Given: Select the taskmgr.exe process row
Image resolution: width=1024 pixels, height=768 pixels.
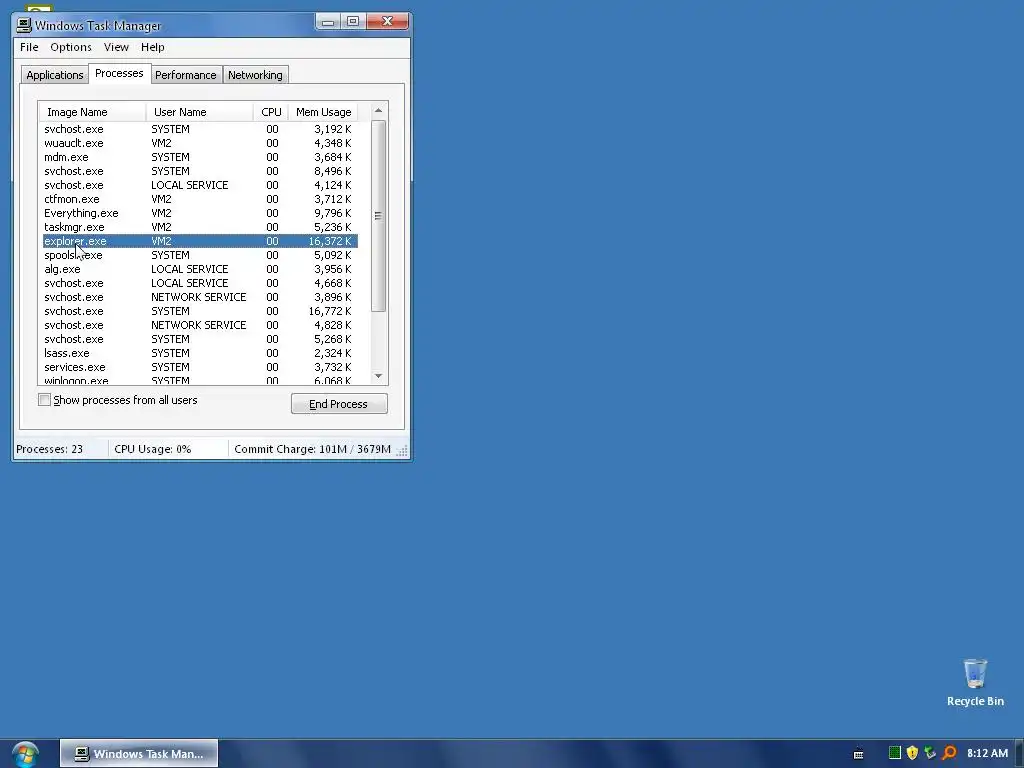Looking at the screenshot, I should [x=200, y=227].
